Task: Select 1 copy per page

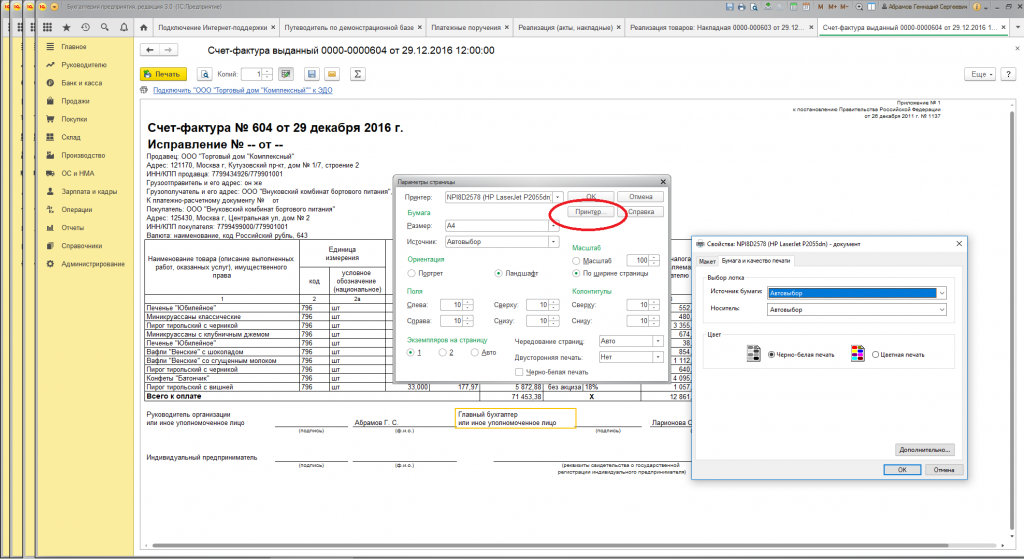Action: click(410, 352)
